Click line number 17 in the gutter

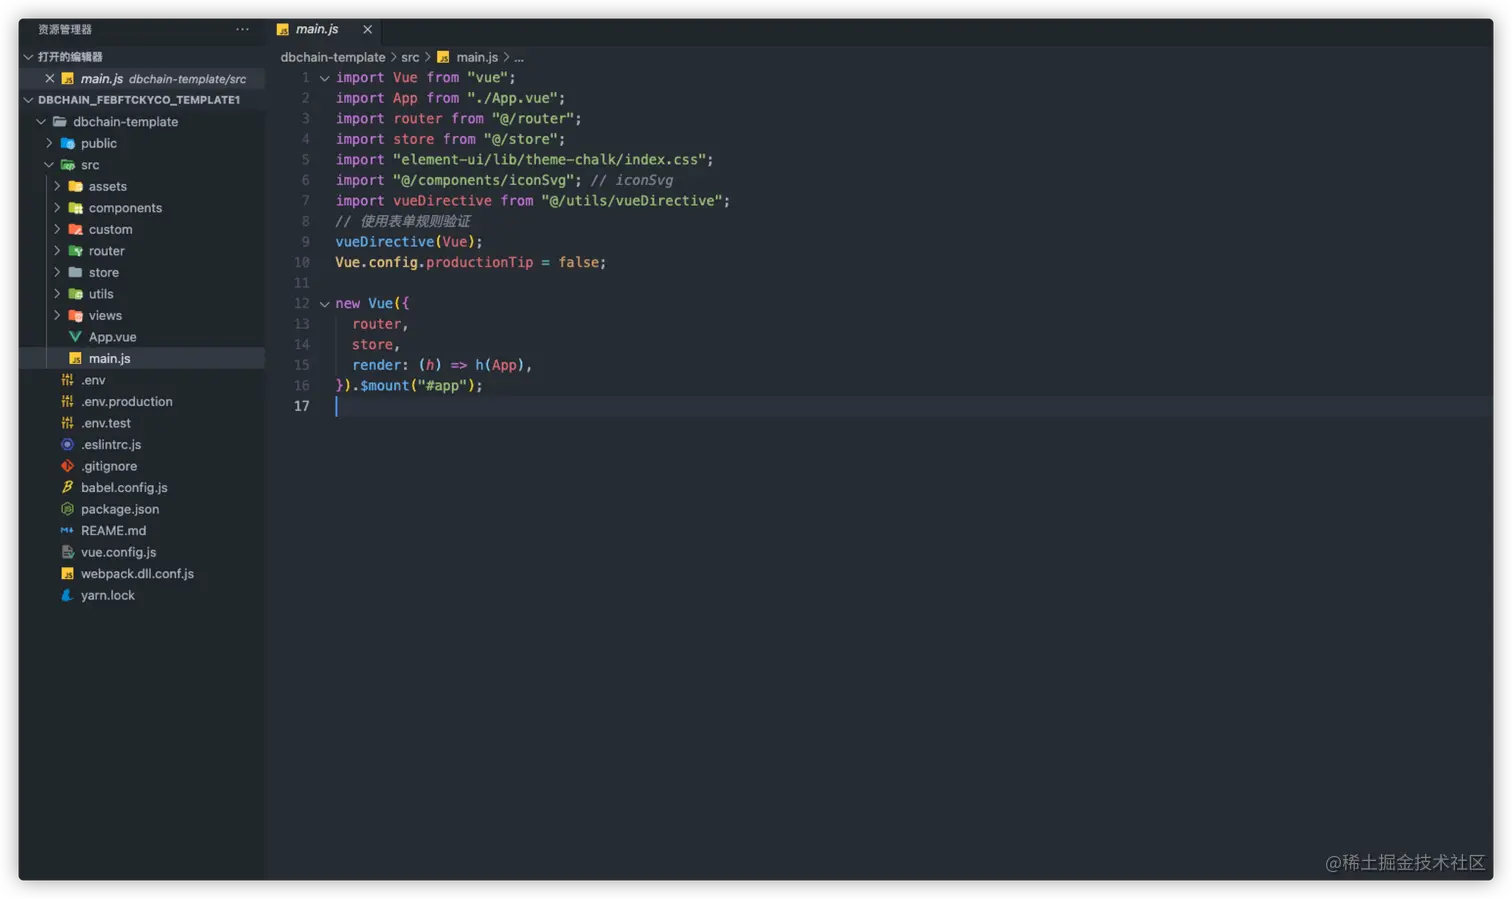(x=301, y=406)
